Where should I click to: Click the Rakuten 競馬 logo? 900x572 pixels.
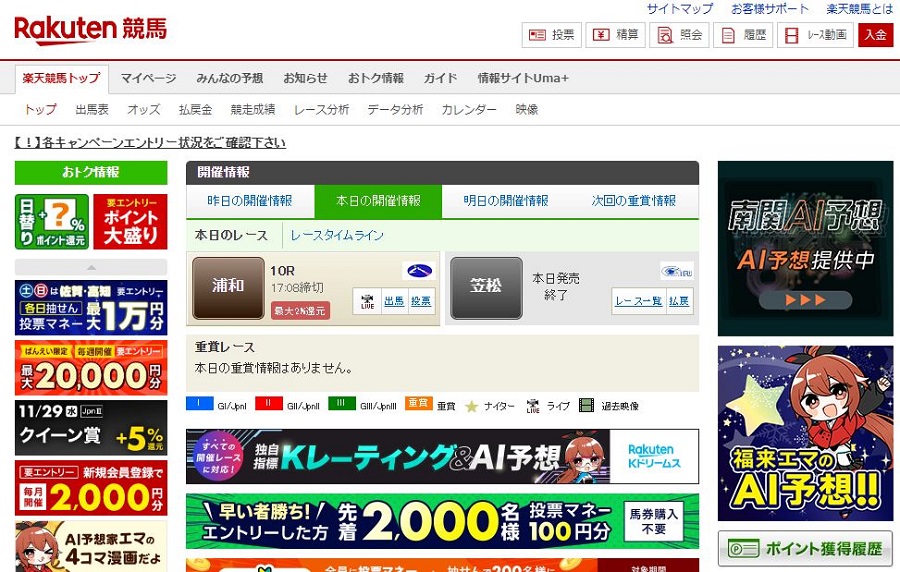coord(91,30)
